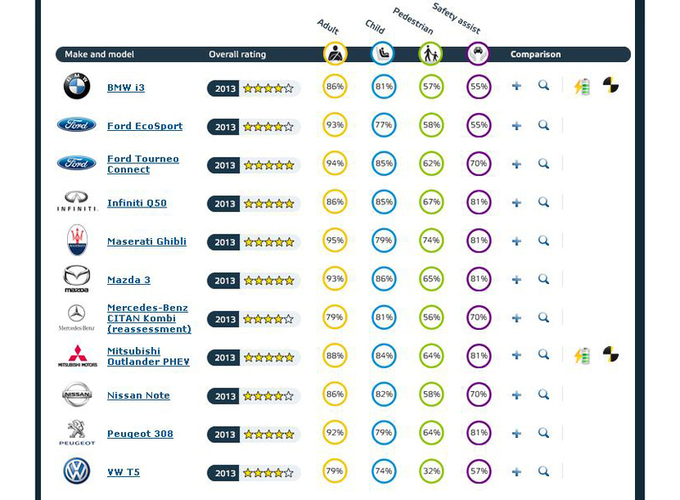Click the Child occupant category icon
This screenshot has width=680, height=500.
tap(382, 54)
